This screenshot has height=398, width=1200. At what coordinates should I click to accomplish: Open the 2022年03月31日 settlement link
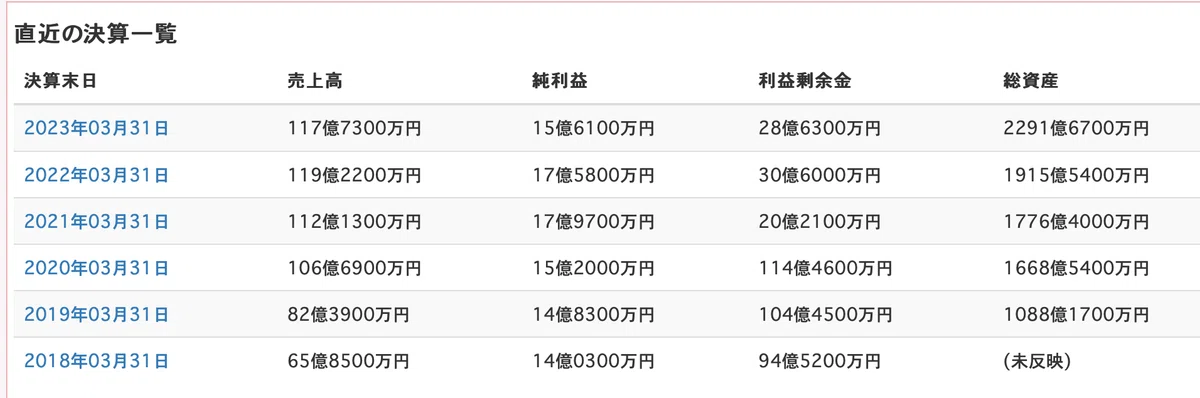[96, 175]
